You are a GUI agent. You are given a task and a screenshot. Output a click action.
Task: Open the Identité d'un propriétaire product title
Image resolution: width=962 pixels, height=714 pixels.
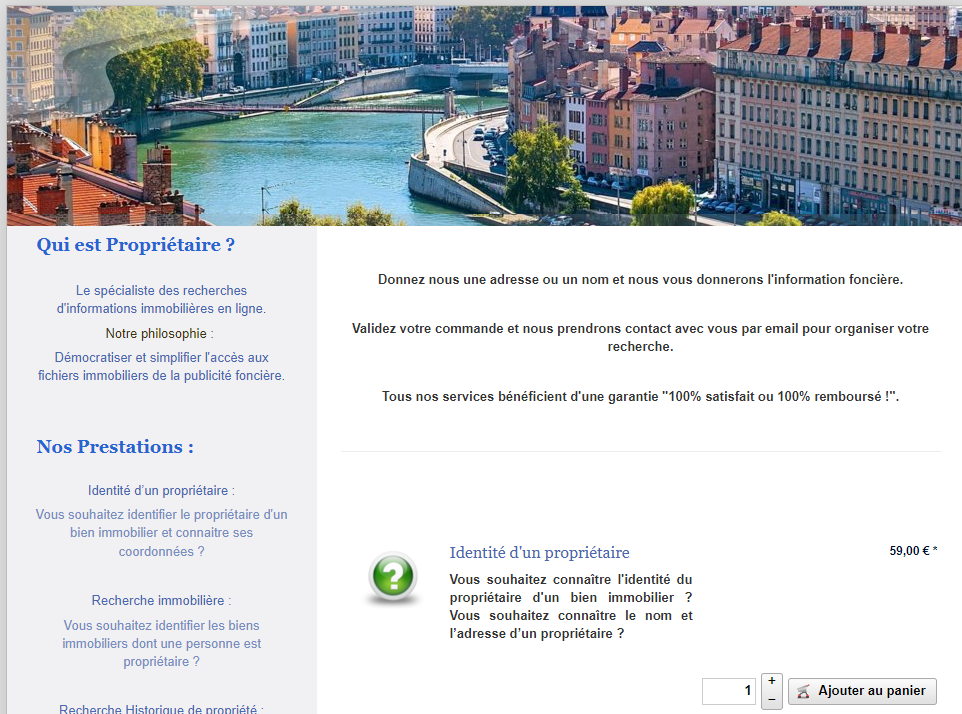click(539, 553)
